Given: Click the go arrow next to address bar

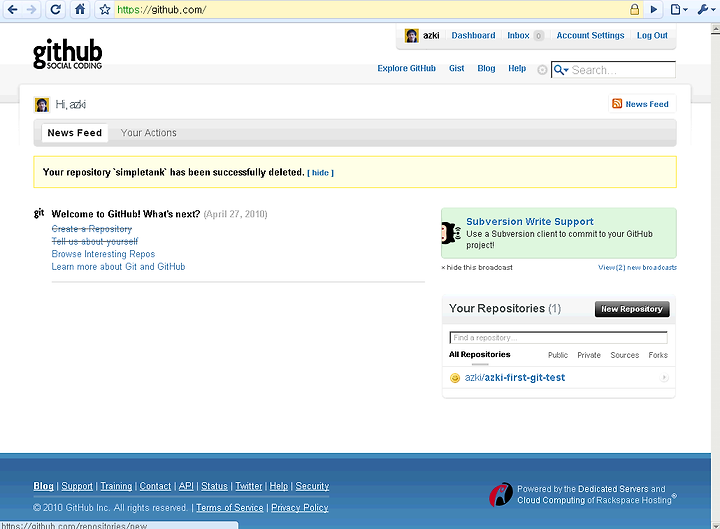Looking at the screenshot, I should coord(653,10).
